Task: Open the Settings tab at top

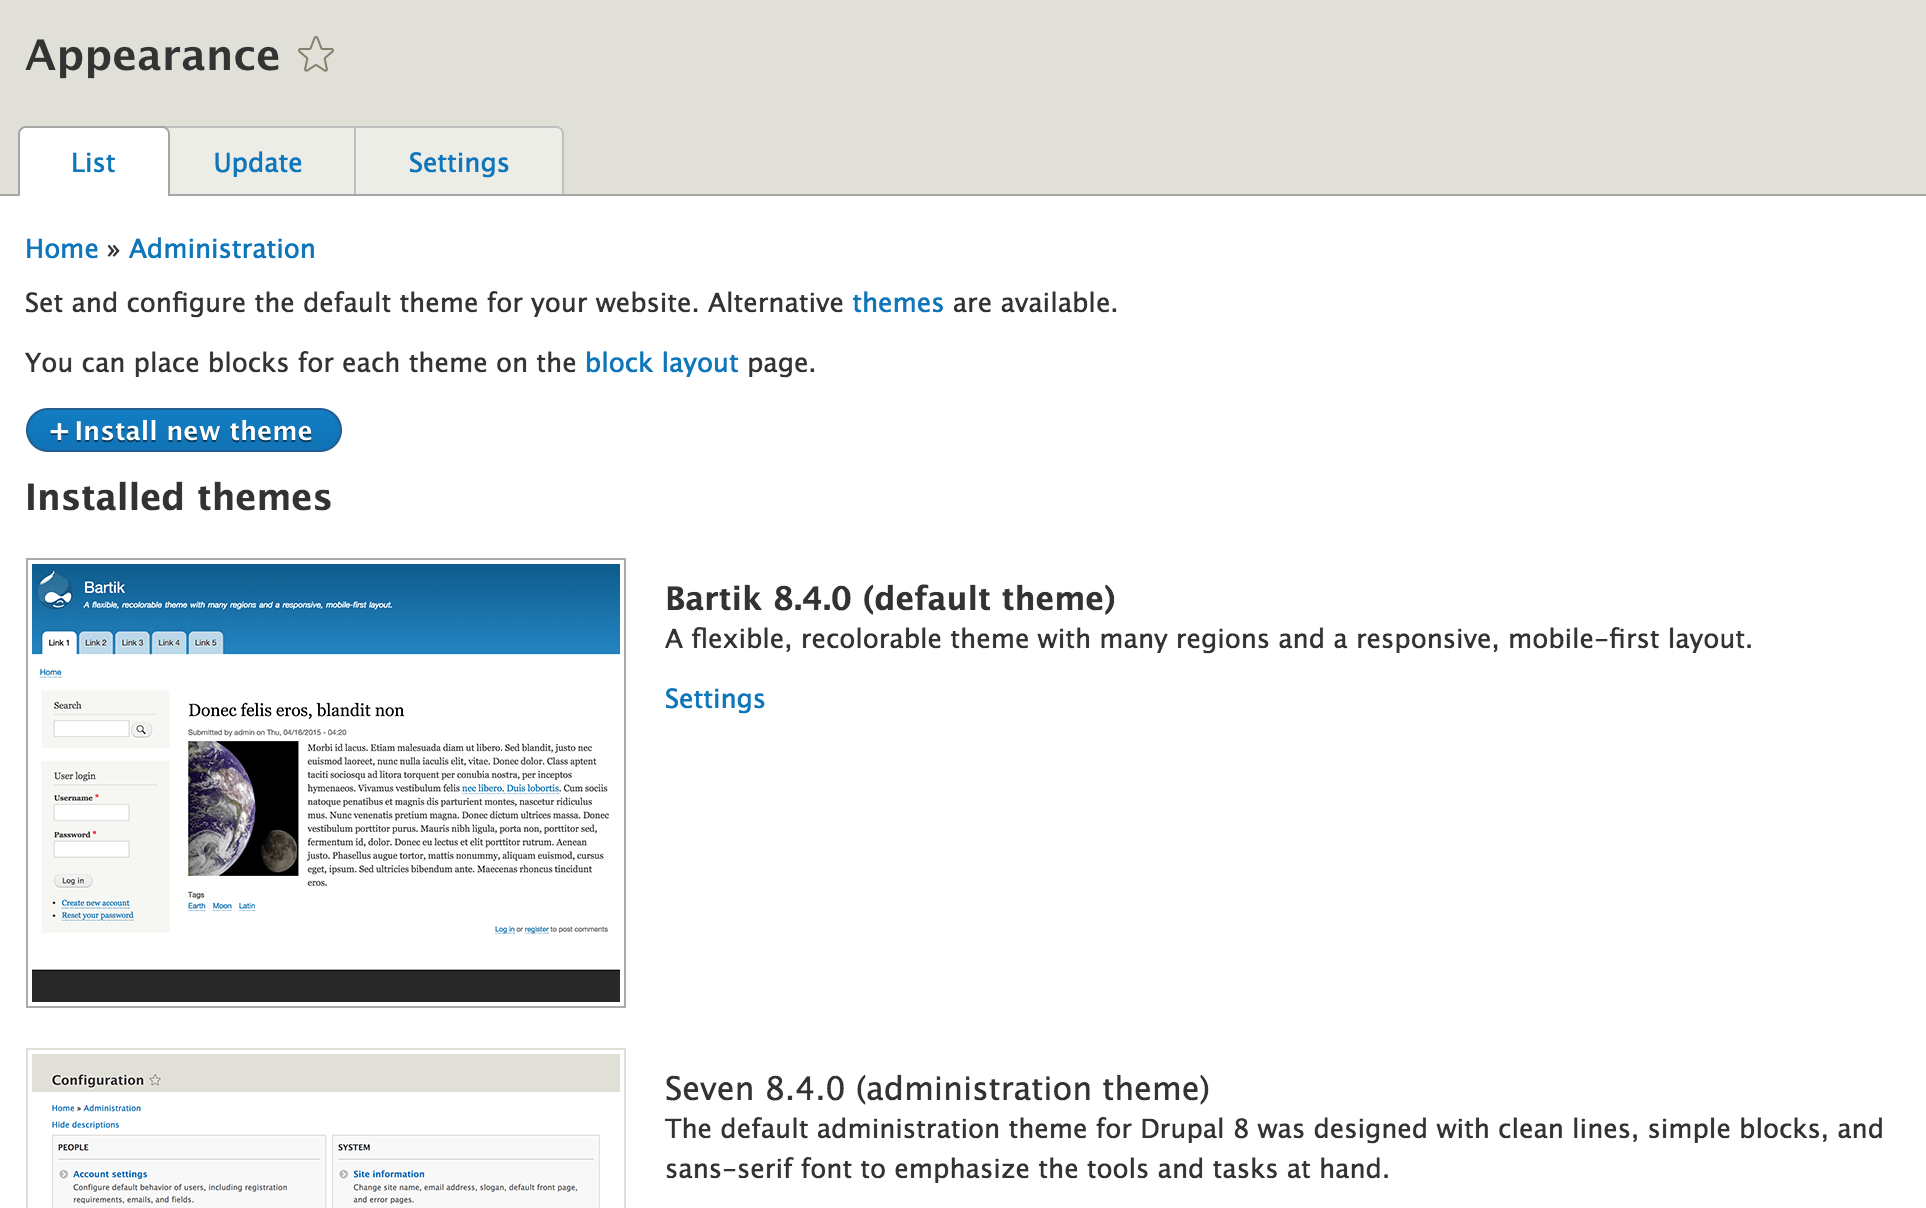Action: pyautogui.click(x=459, y=162)
